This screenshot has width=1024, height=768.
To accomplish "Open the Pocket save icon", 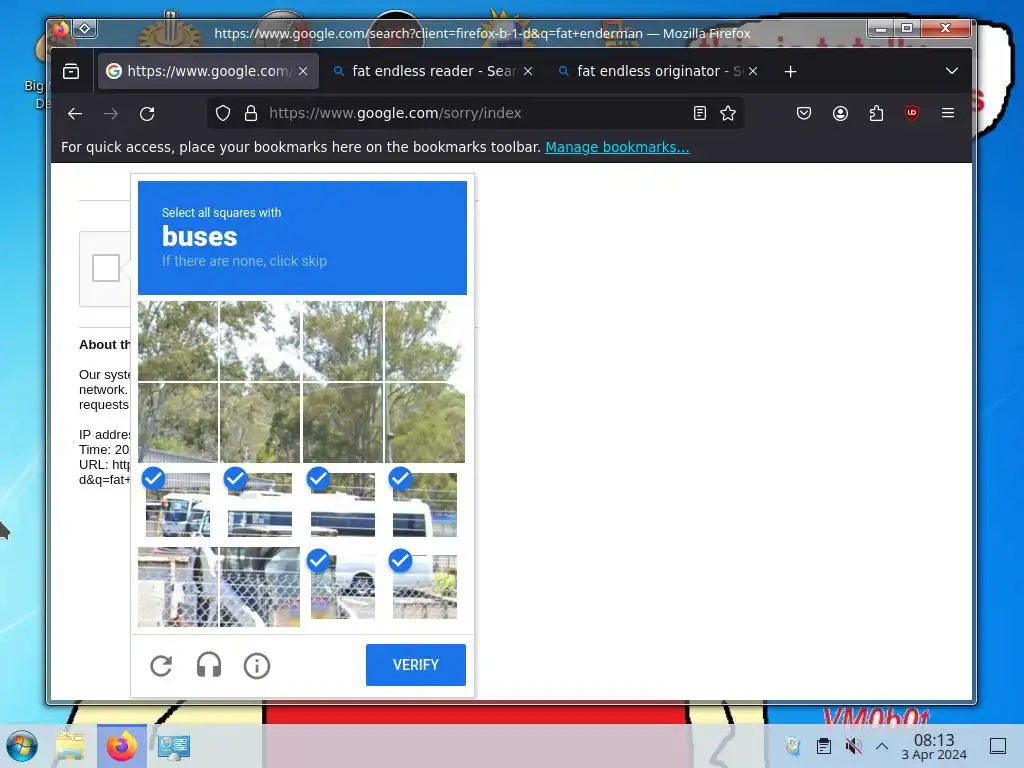I will 804,114.
